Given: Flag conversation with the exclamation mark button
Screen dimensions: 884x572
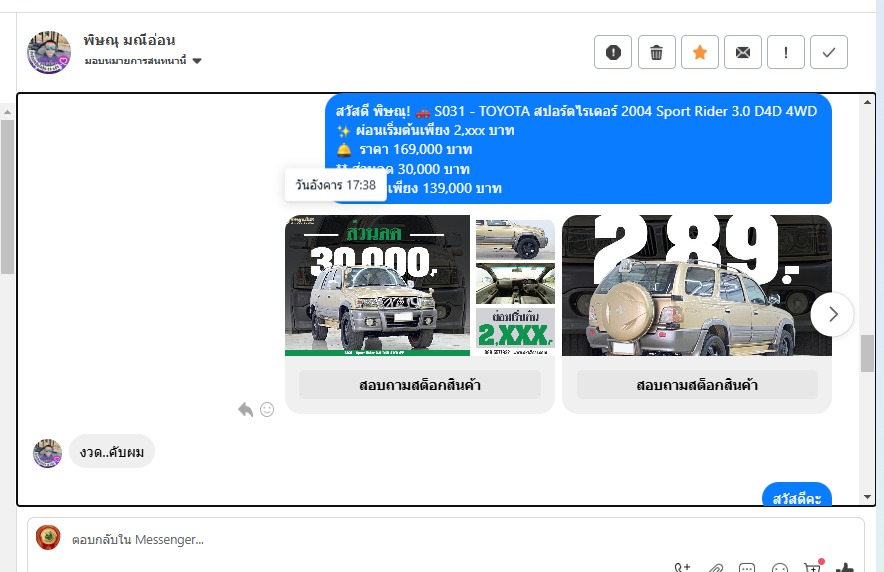Looking at the screenshot, I should [x=786, y=52].
